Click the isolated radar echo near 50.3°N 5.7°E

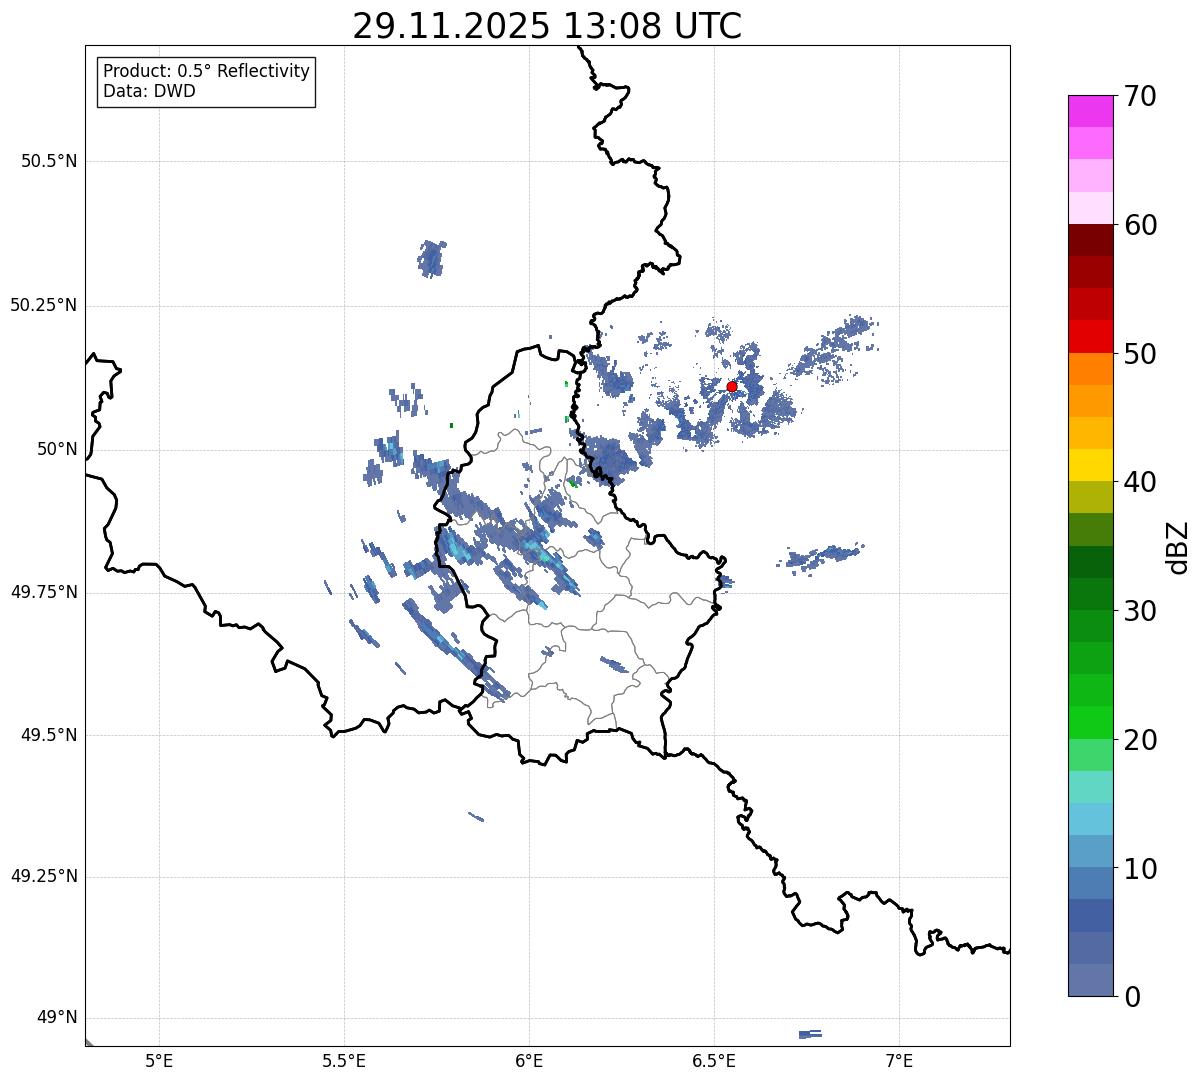point(432,259)
